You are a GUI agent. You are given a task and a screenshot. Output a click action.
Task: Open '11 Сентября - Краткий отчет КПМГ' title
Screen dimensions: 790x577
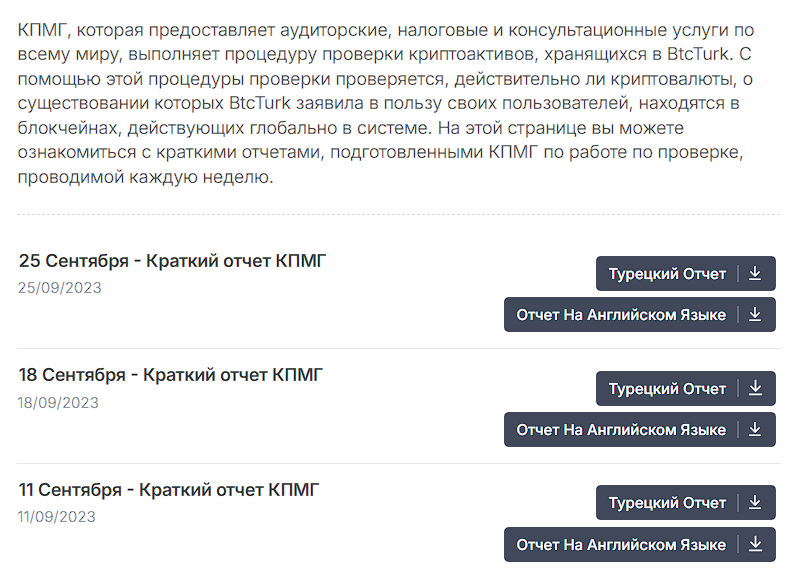169,491
